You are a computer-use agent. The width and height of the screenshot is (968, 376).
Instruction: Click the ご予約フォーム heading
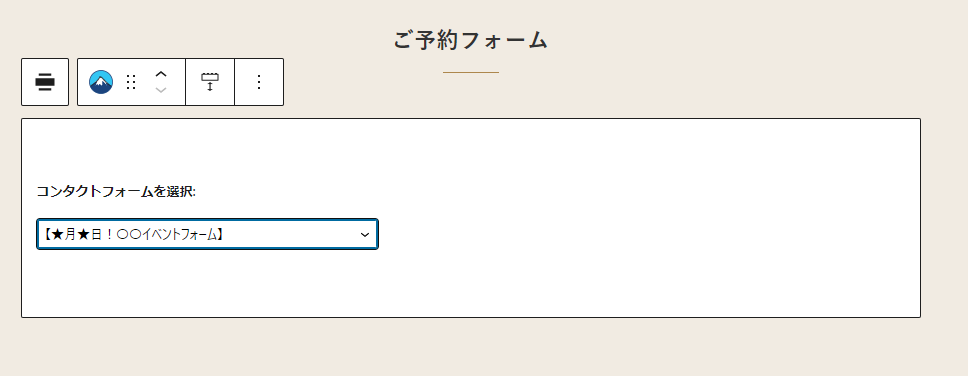click(x=470, y=40)
